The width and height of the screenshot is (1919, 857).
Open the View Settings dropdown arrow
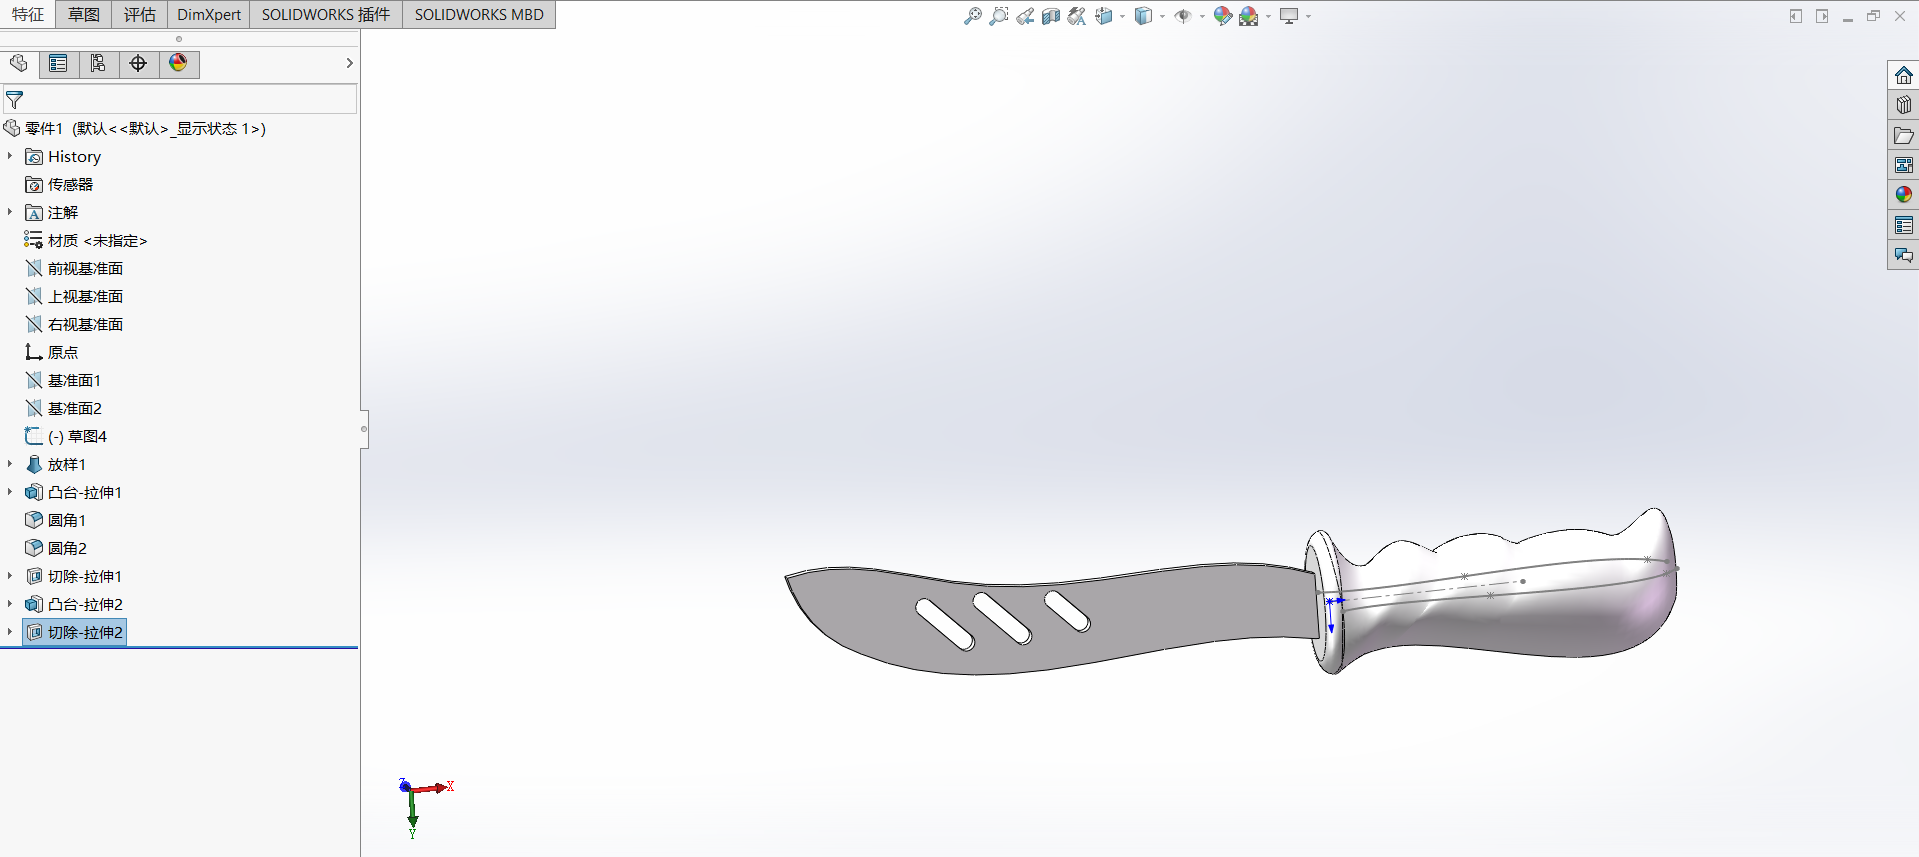click(1308, 16)
